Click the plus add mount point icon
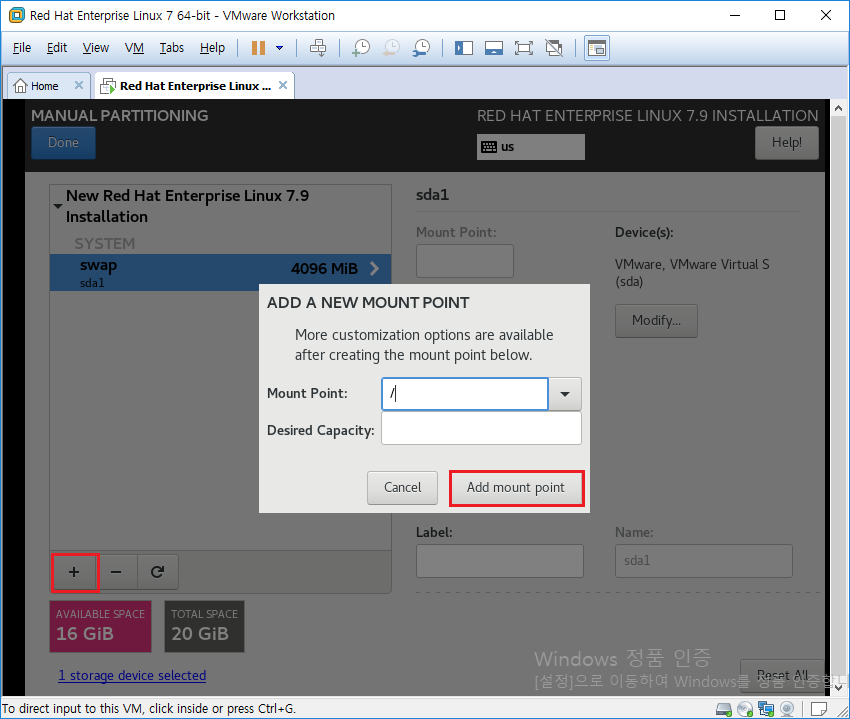Image resolution: width=850 pixels, height=719 pixels. [74, 572]
